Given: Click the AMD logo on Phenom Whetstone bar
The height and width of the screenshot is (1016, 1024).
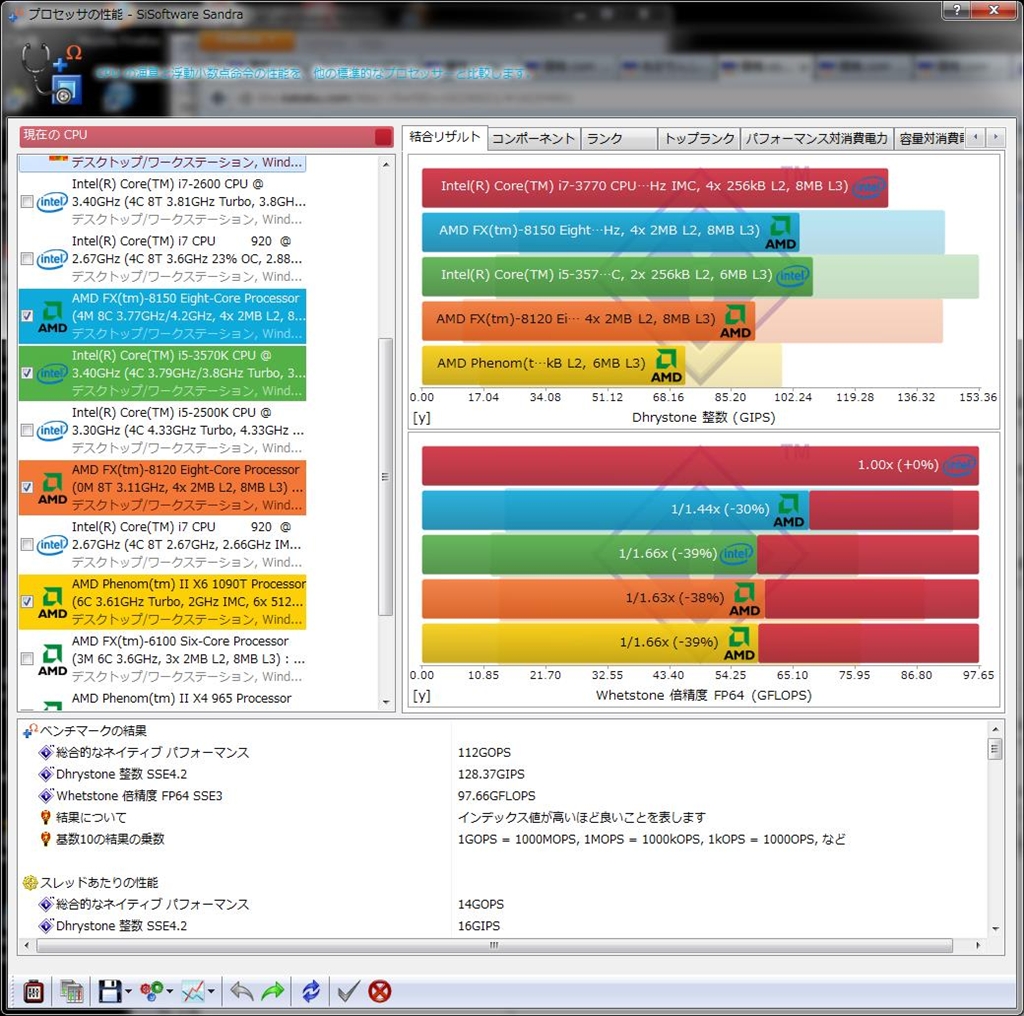Looking at the screenshot, I should [739, 644].
